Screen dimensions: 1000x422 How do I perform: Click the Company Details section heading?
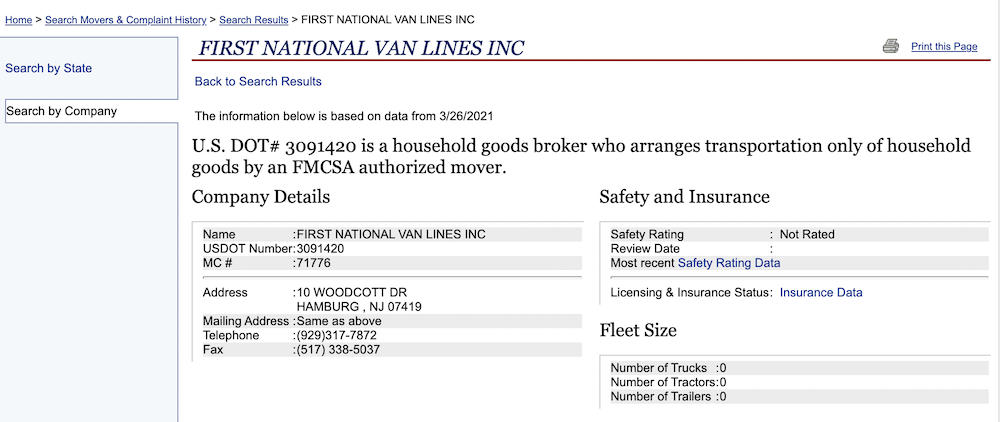[x=261, y=197]
